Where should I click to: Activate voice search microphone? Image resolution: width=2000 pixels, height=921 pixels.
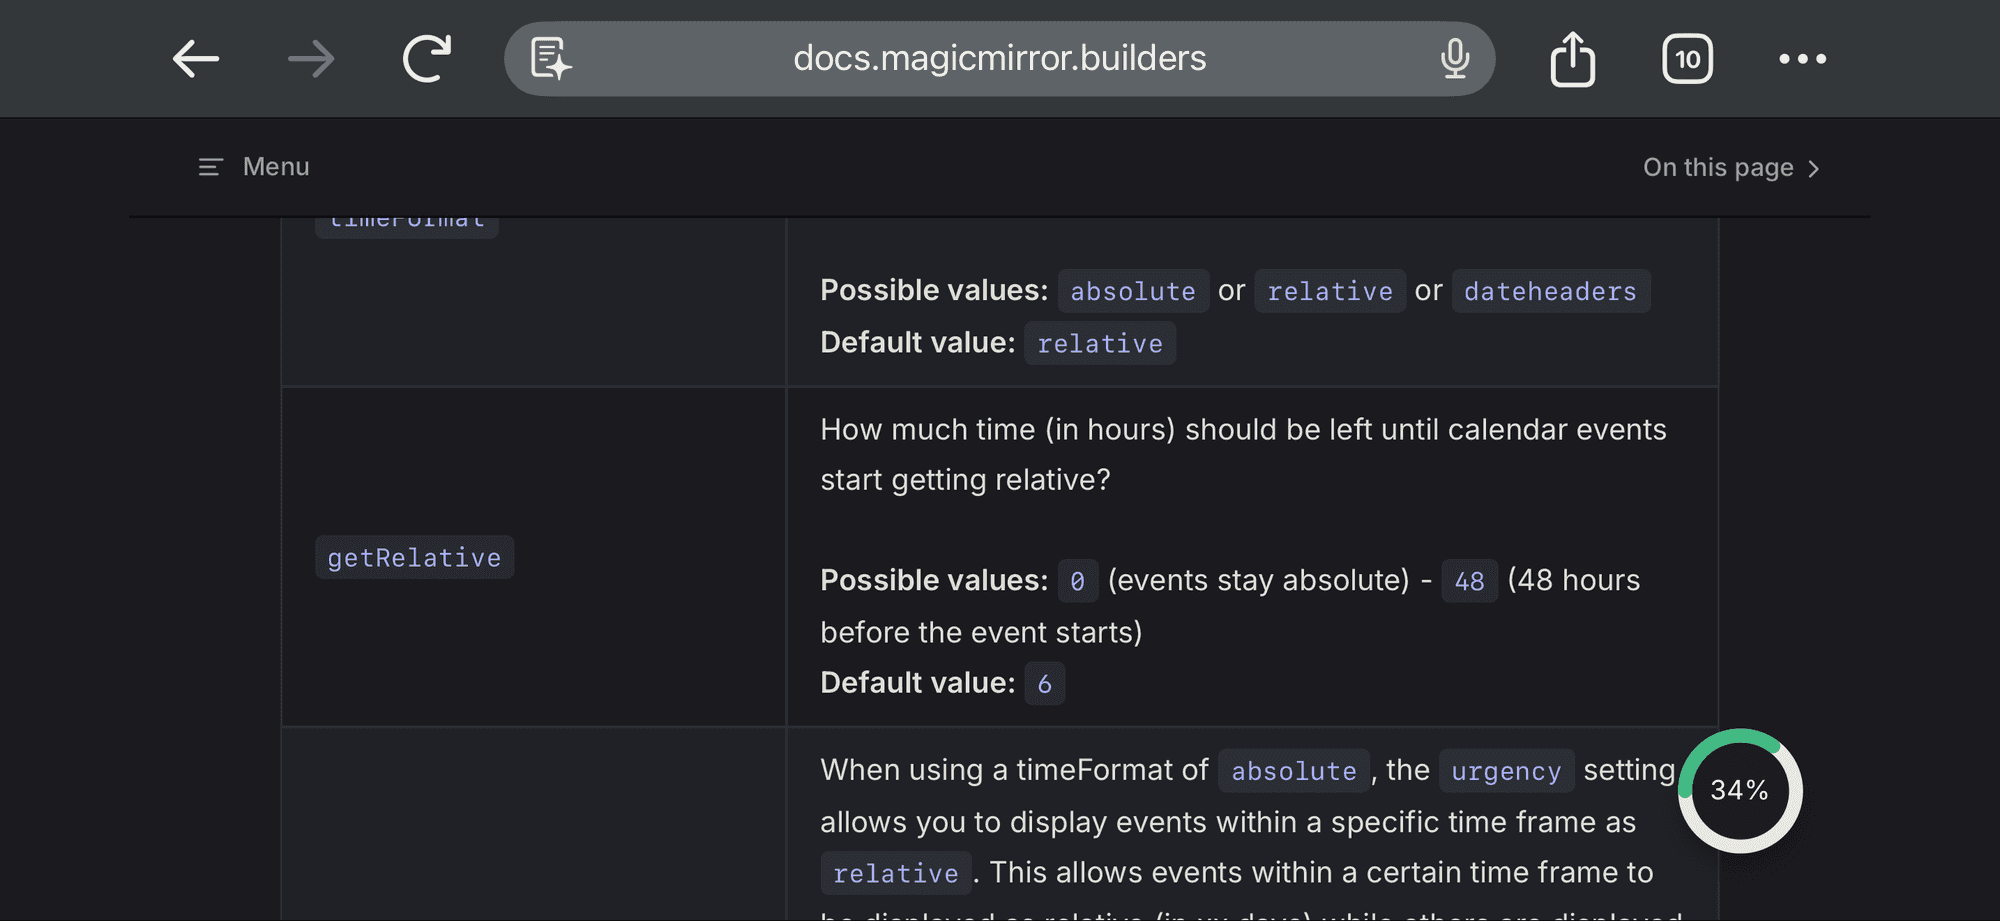[x=1455, y=59]
